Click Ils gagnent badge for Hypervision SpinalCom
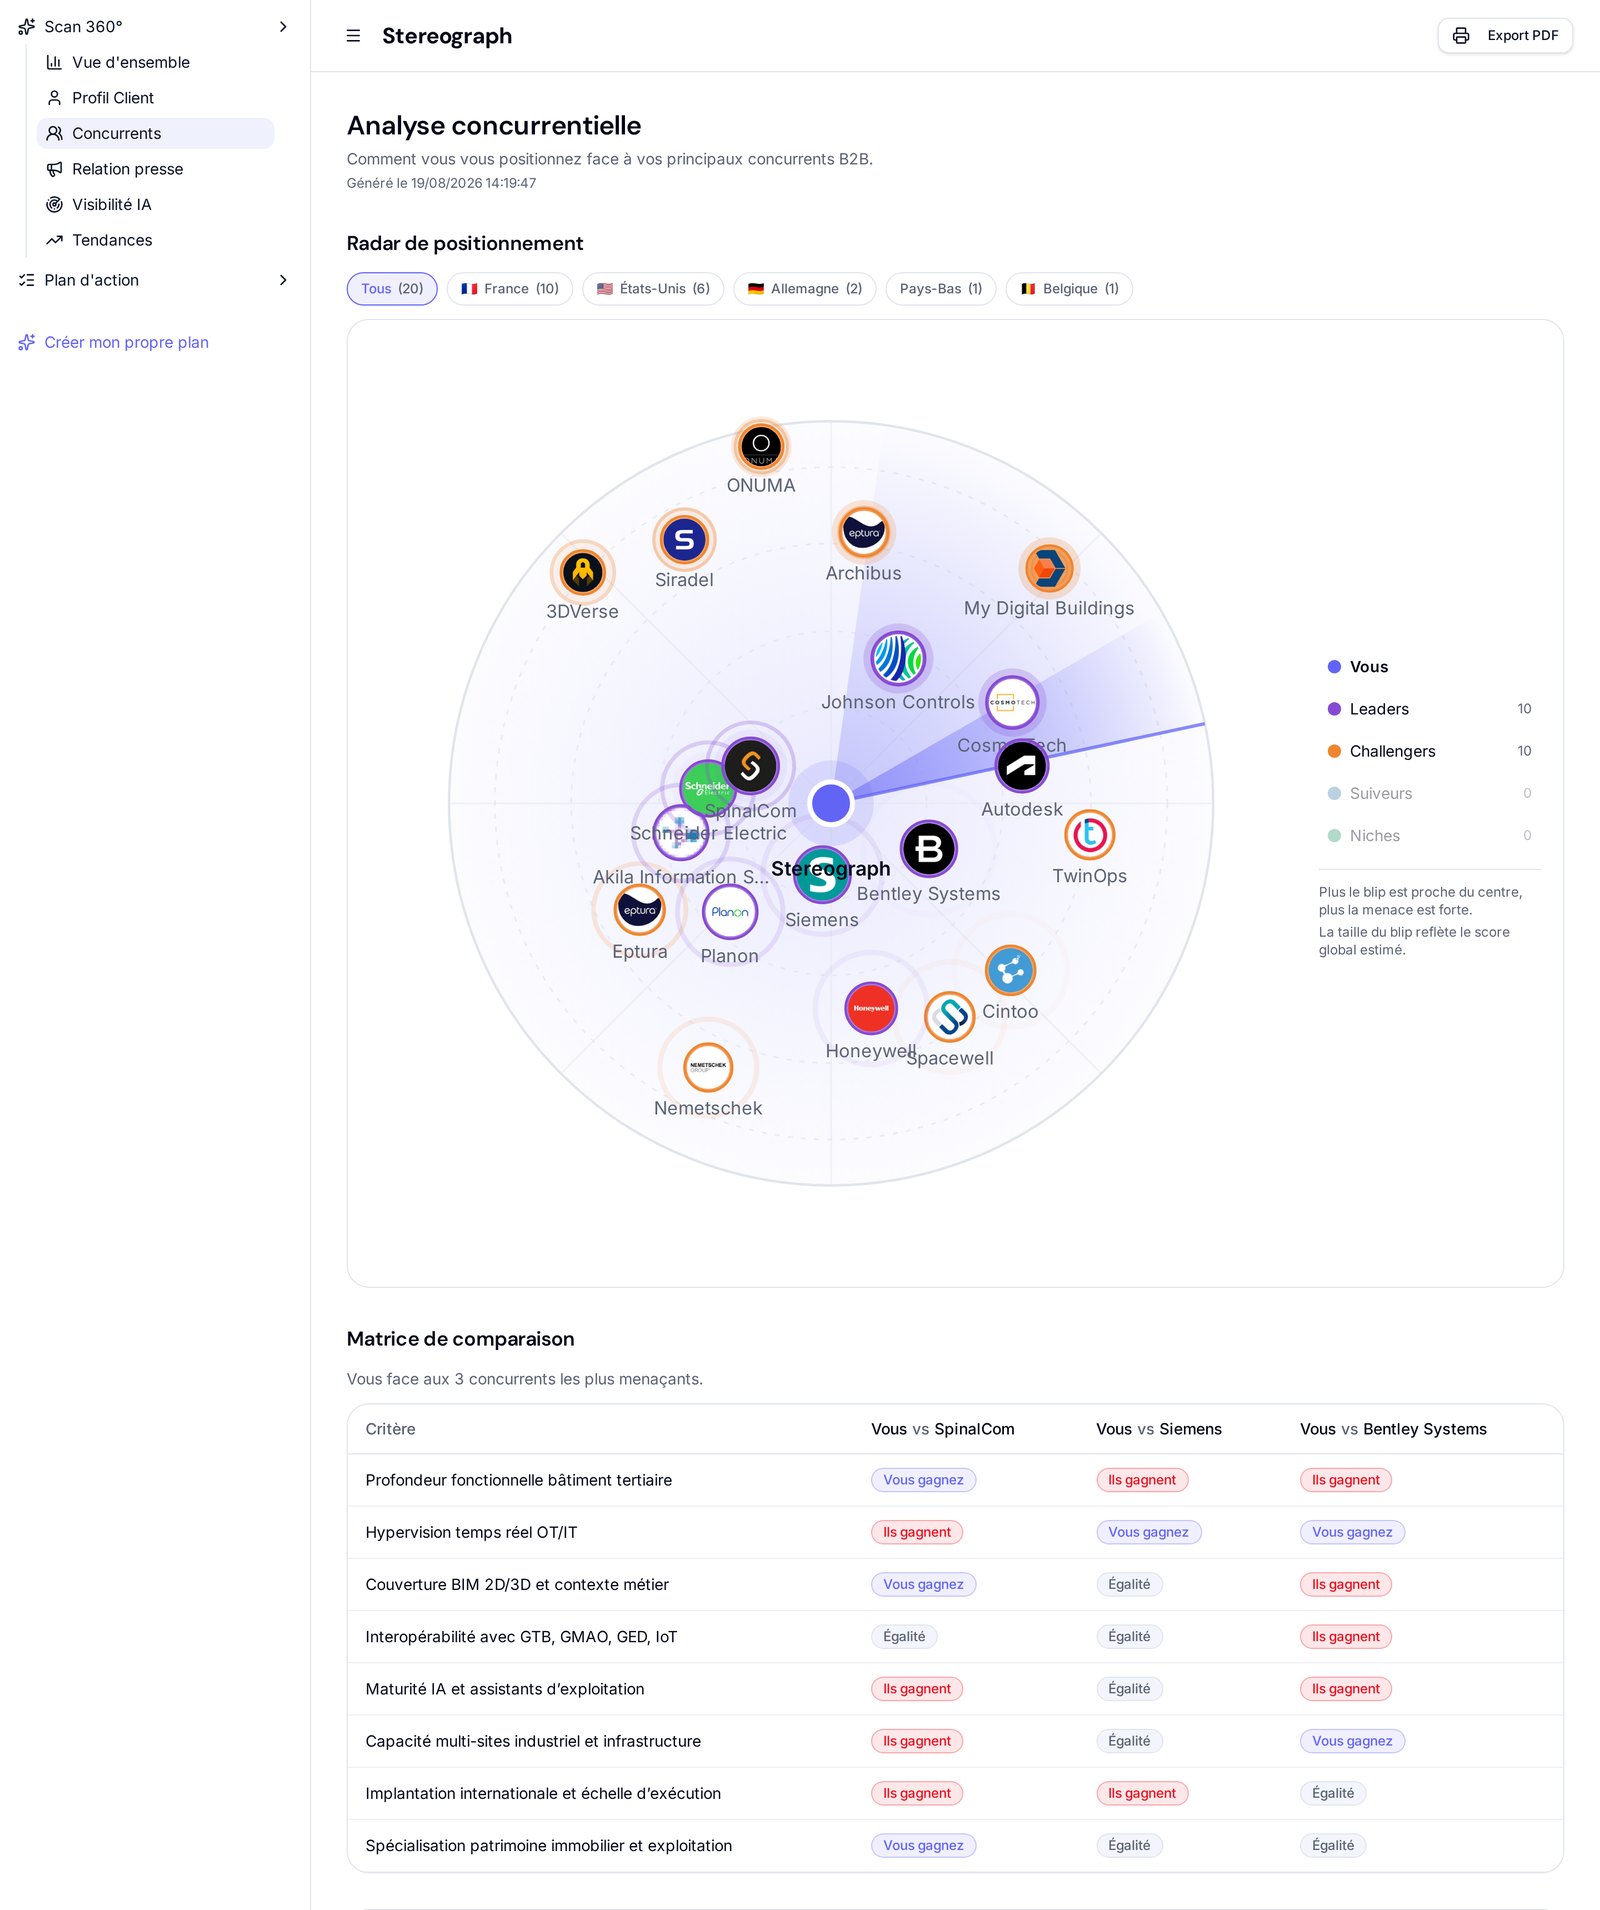The image size is (1600, 1910). [917, 1532]
